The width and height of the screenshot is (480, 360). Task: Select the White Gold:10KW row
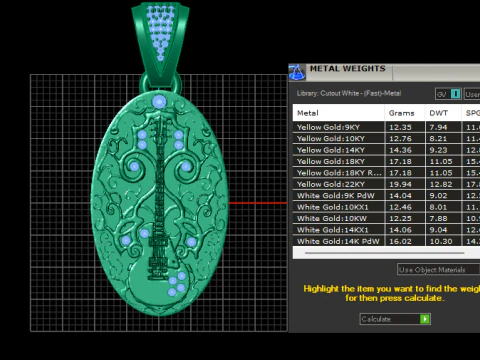click(386, 218)
